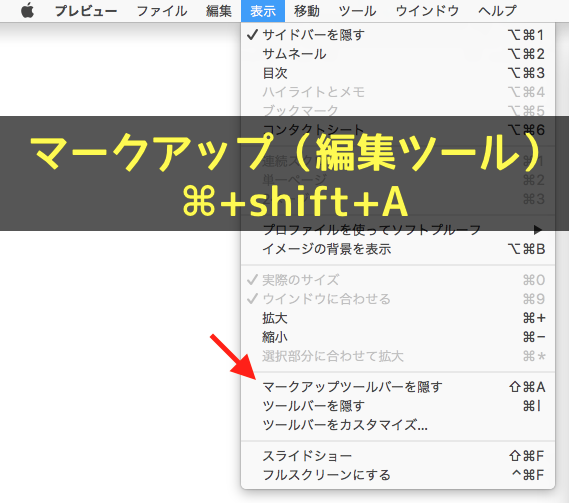Viewport: 569px width, 503px height.
Task: Choose 縮小 to zoom out
Action: tap(398, 337)
